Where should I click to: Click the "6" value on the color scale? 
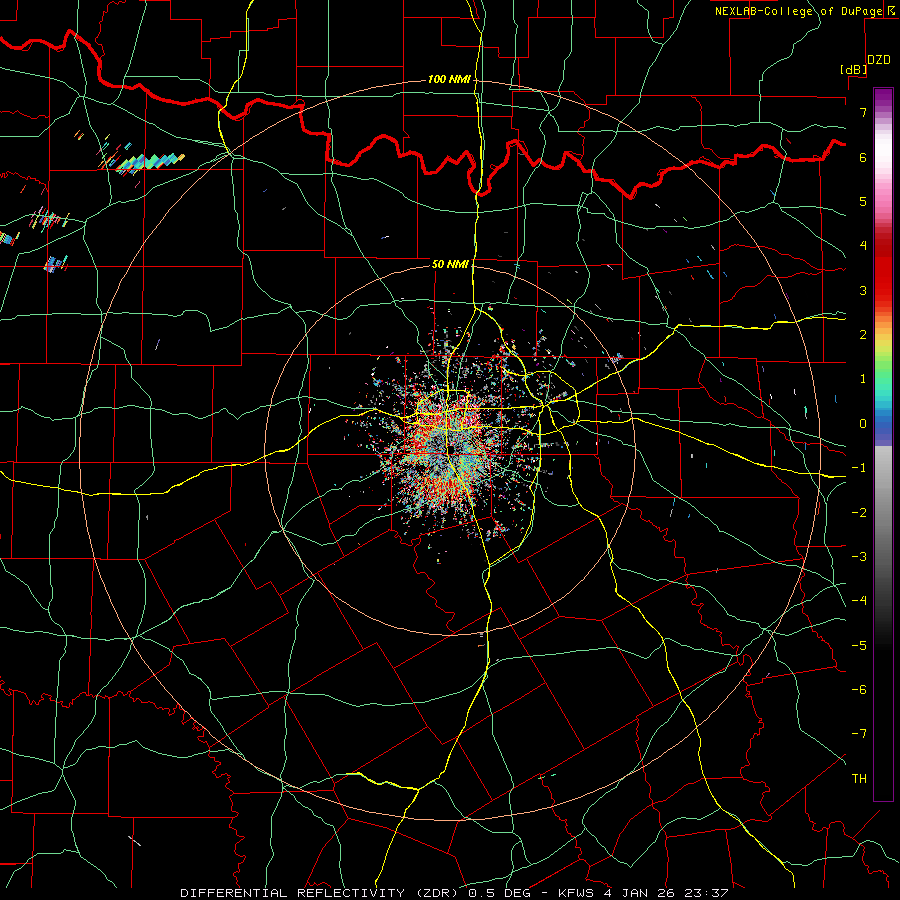click(x=863, y=157)
